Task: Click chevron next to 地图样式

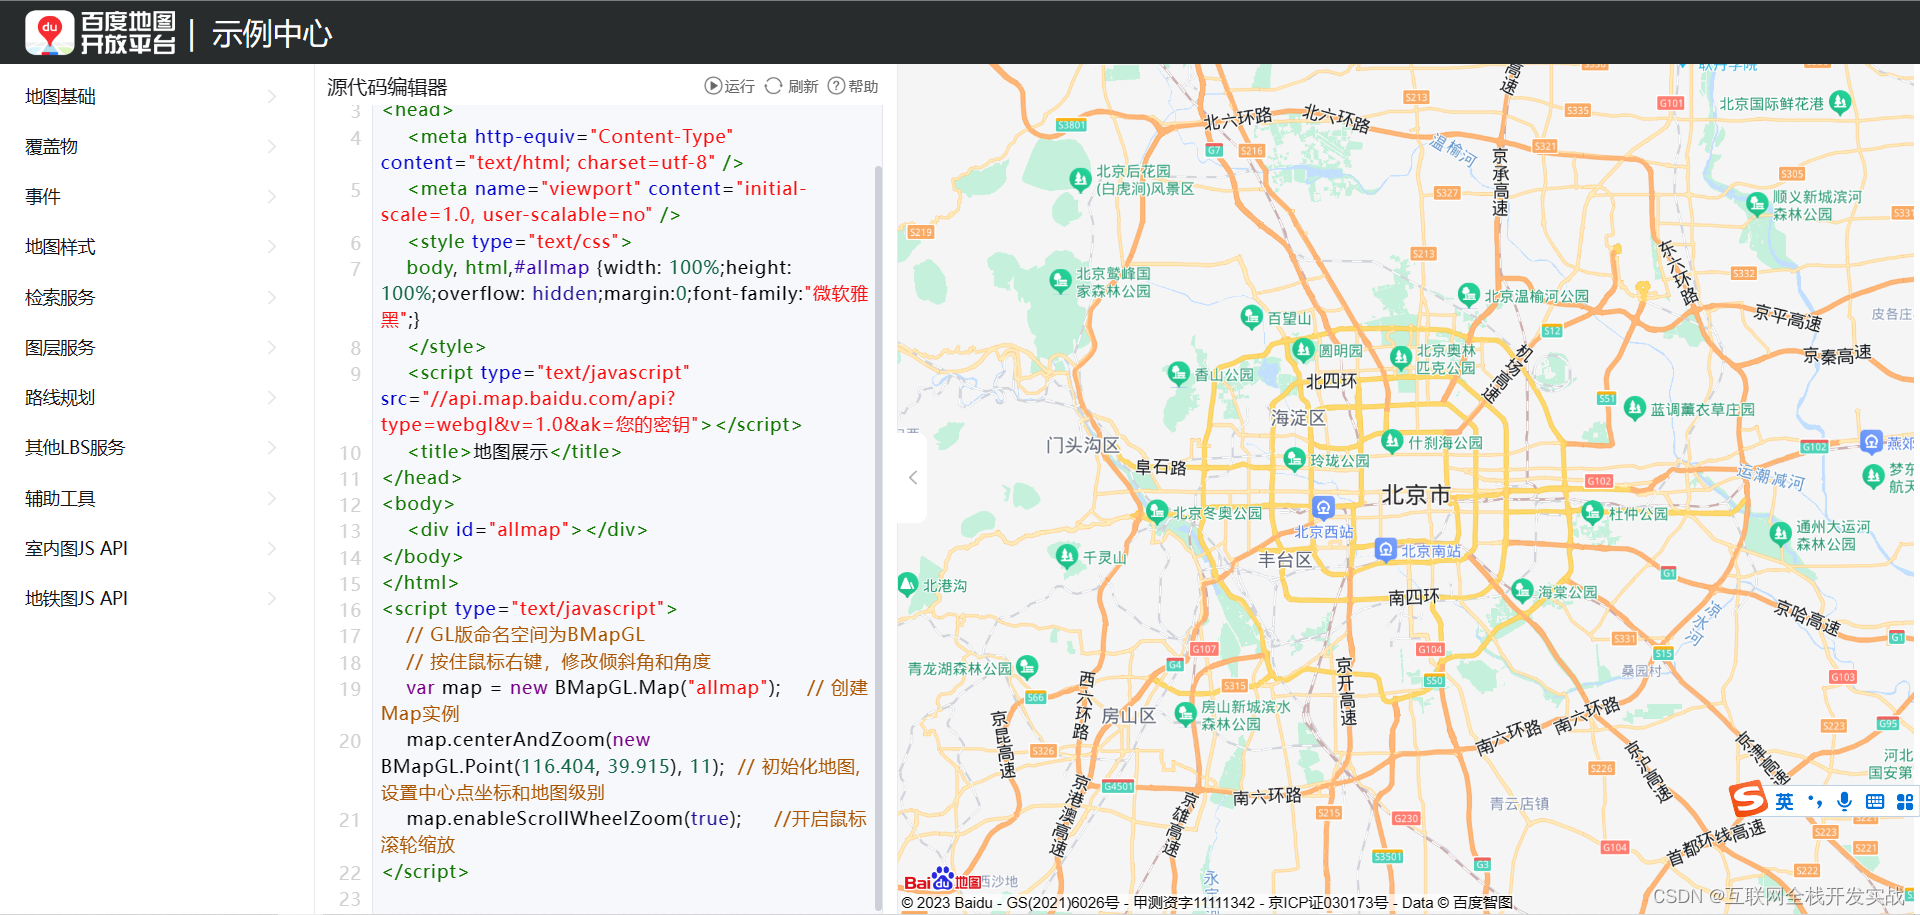Action: point(272,247)
